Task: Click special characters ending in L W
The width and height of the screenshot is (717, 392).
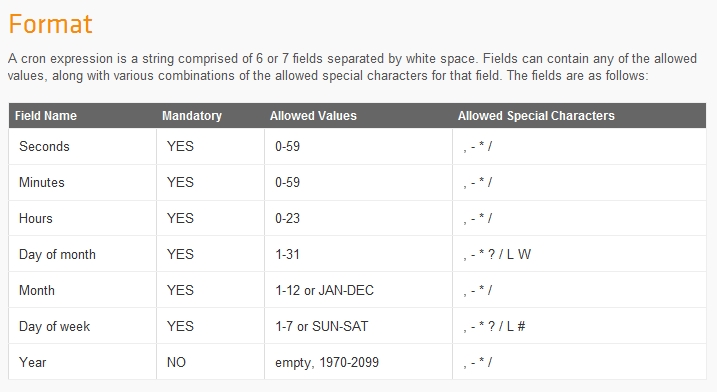Action: (497, 254)
